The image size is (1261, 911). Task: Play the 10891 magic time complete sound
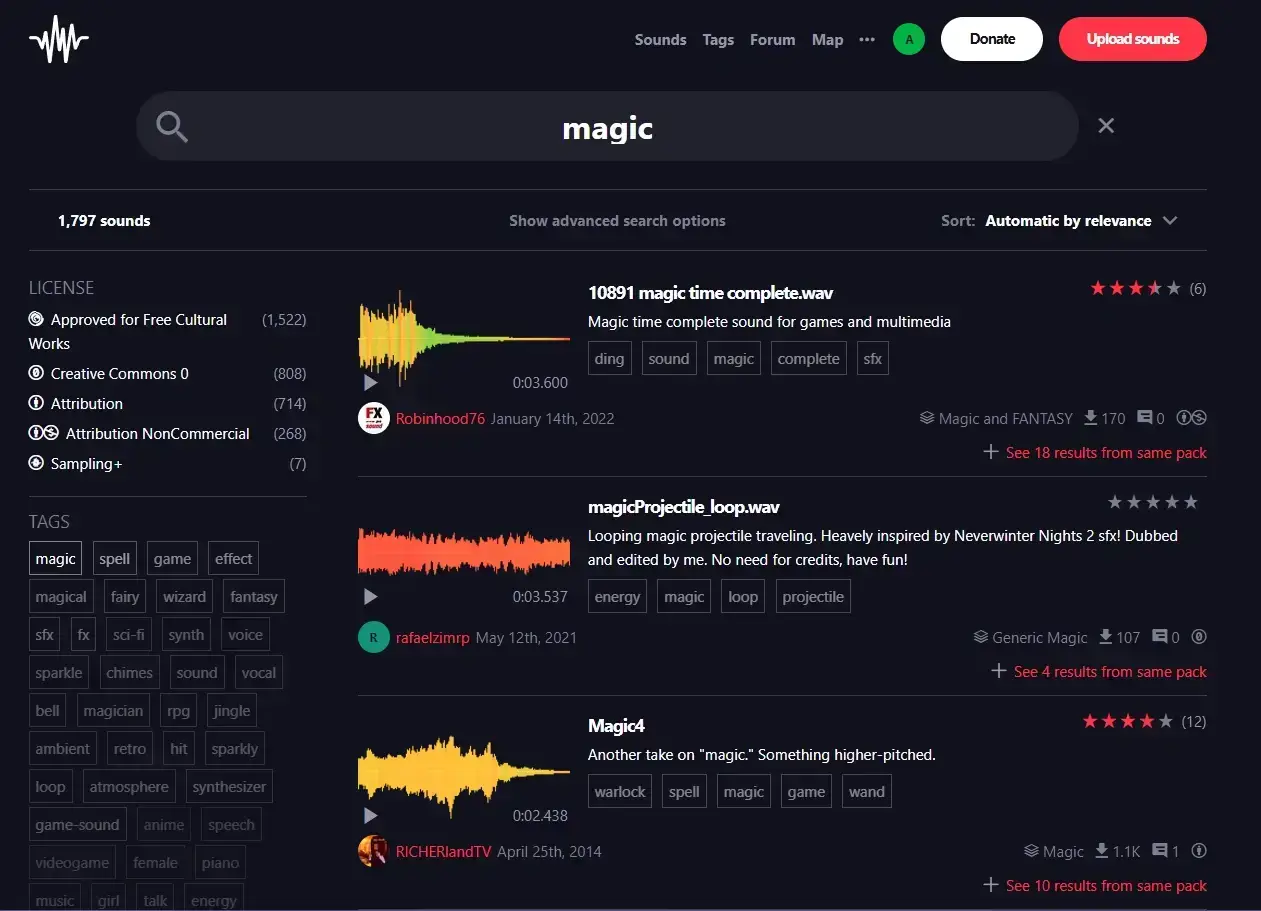click(x=371, y=382)
